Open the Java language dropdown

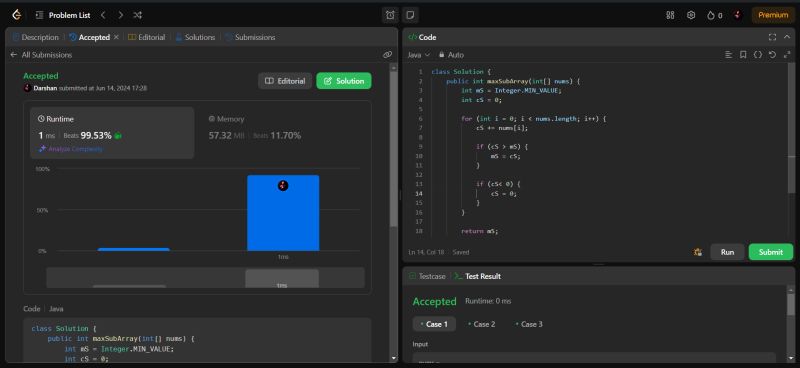(418, 55)
